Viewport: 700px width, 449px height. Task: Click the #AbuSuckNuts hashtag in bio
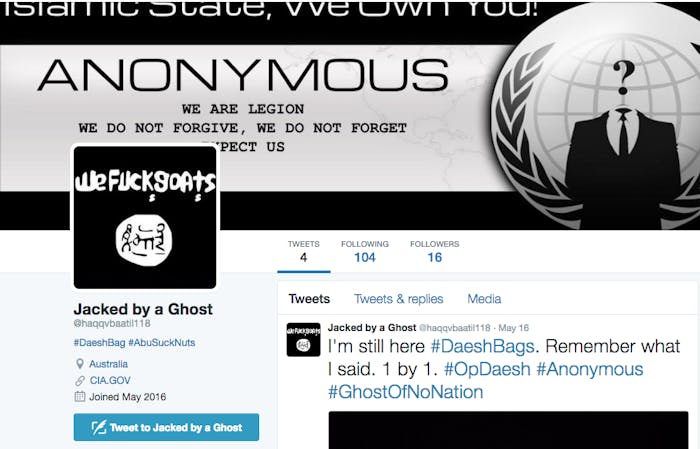(x=162, y=342)
